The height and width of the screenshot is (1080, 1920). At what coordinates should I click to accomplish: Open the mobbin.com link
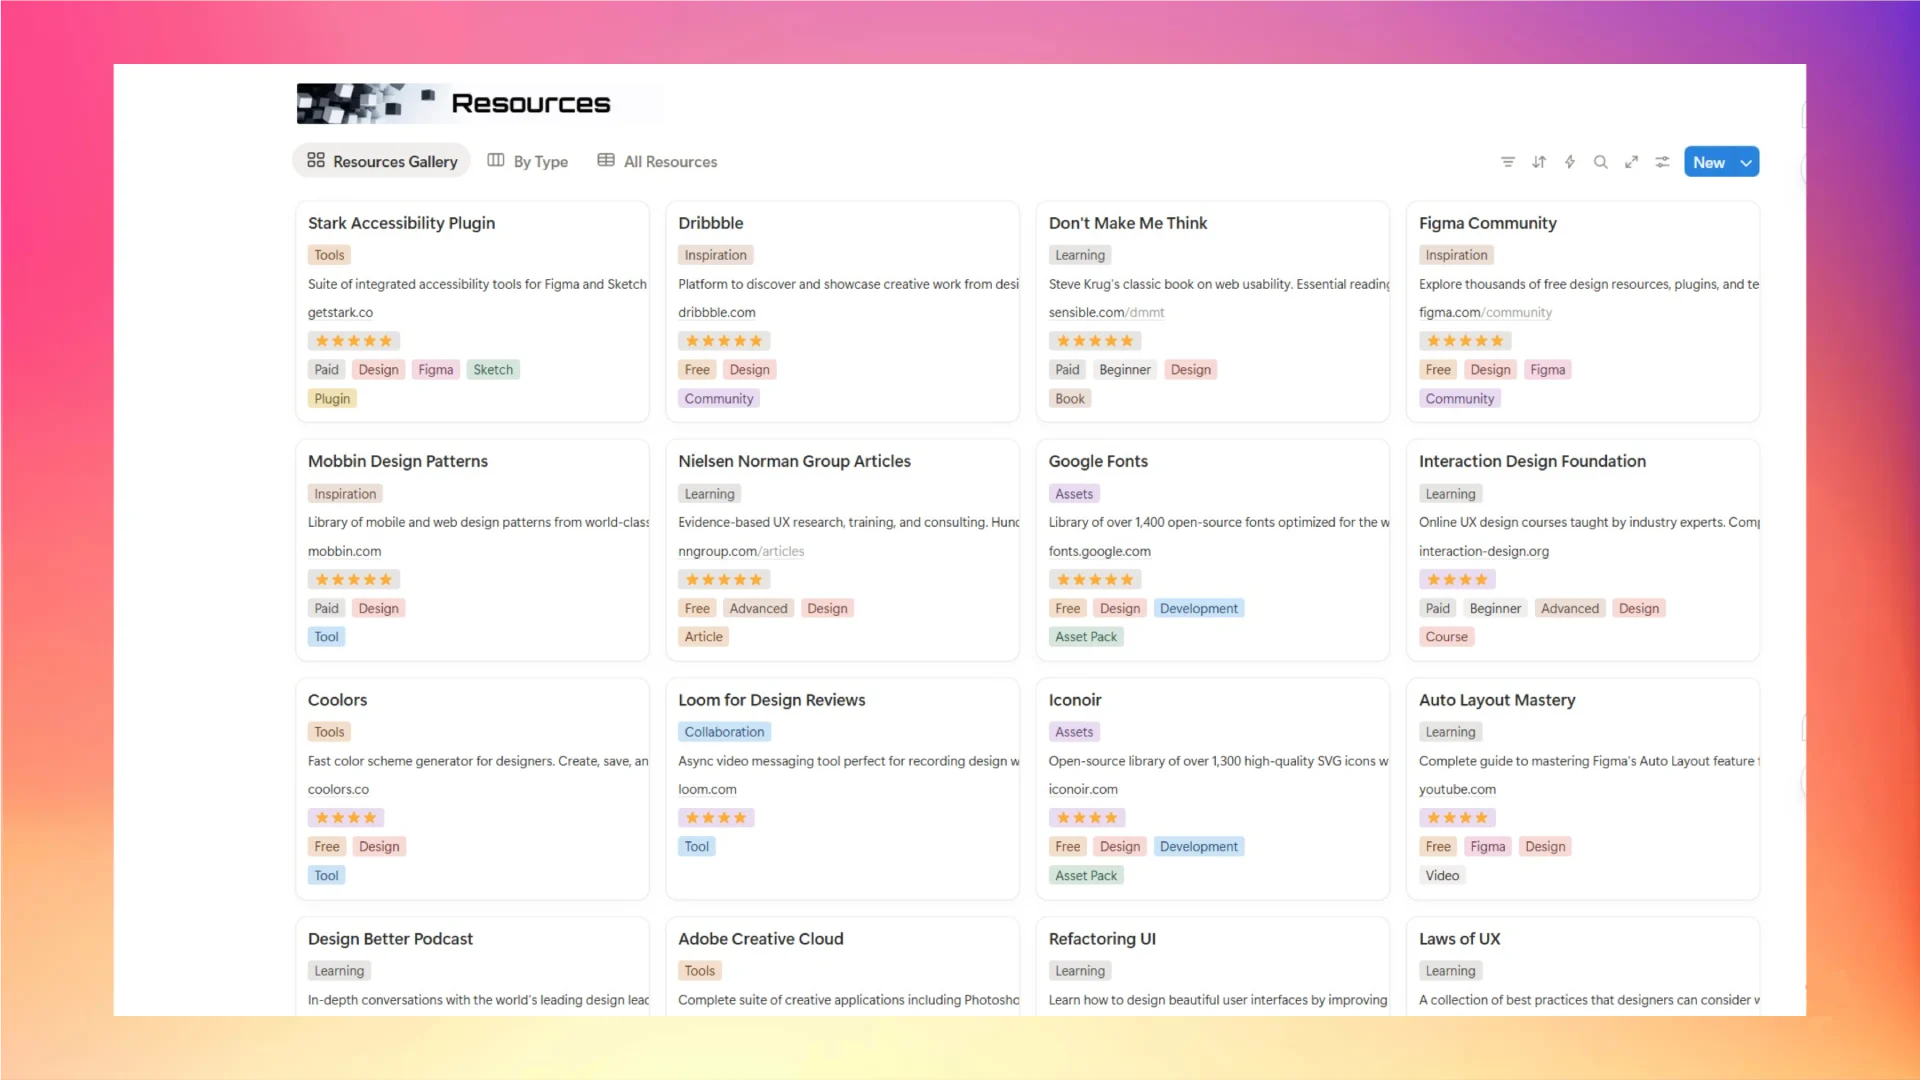(344, 551)
